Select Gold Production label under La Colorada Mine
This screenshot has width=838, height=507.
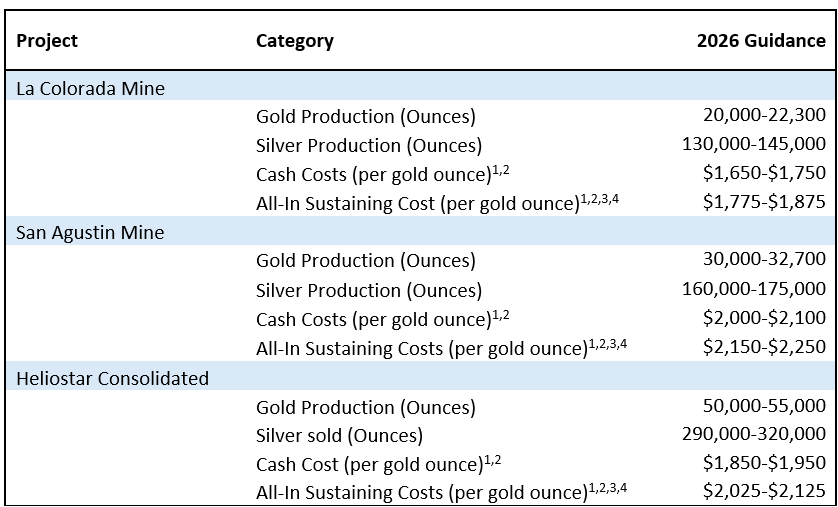(x=365, y=116)
